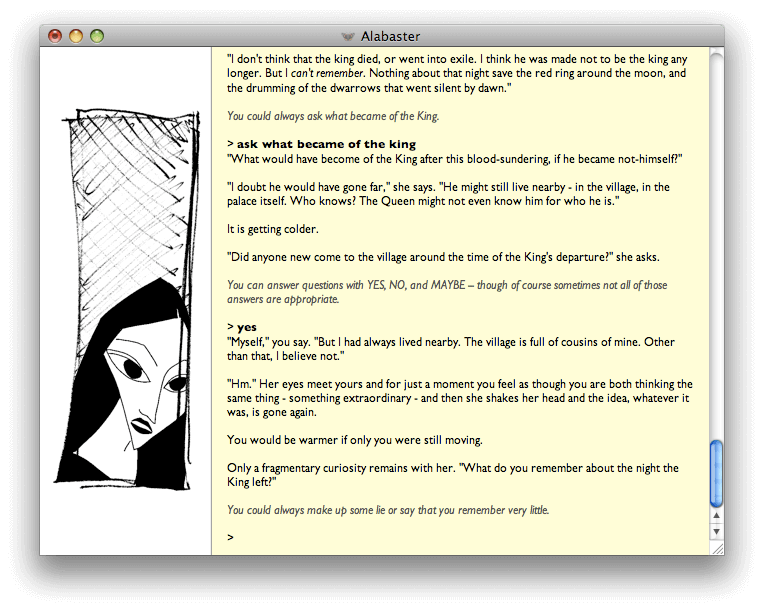Click the "ask what became of the king" command
Viewport: 764px width, 610px height.
point(326,144)
